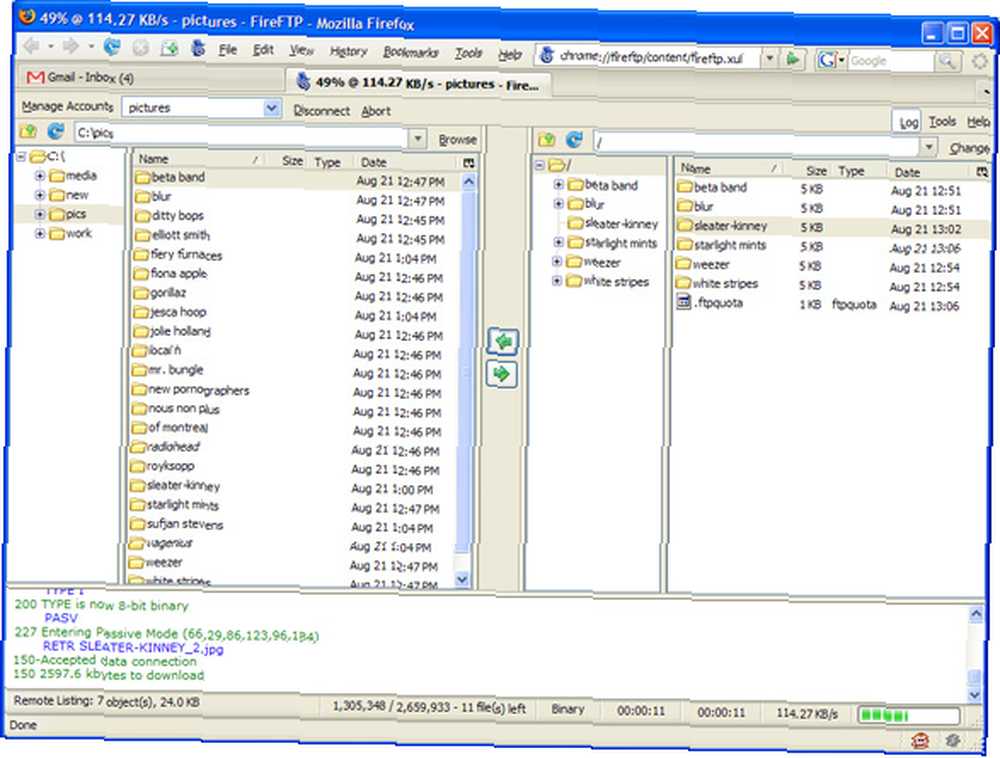Expand starlight mints in the remote tree
Screen dimensions: 1000x758
click(x=558, y=242)
